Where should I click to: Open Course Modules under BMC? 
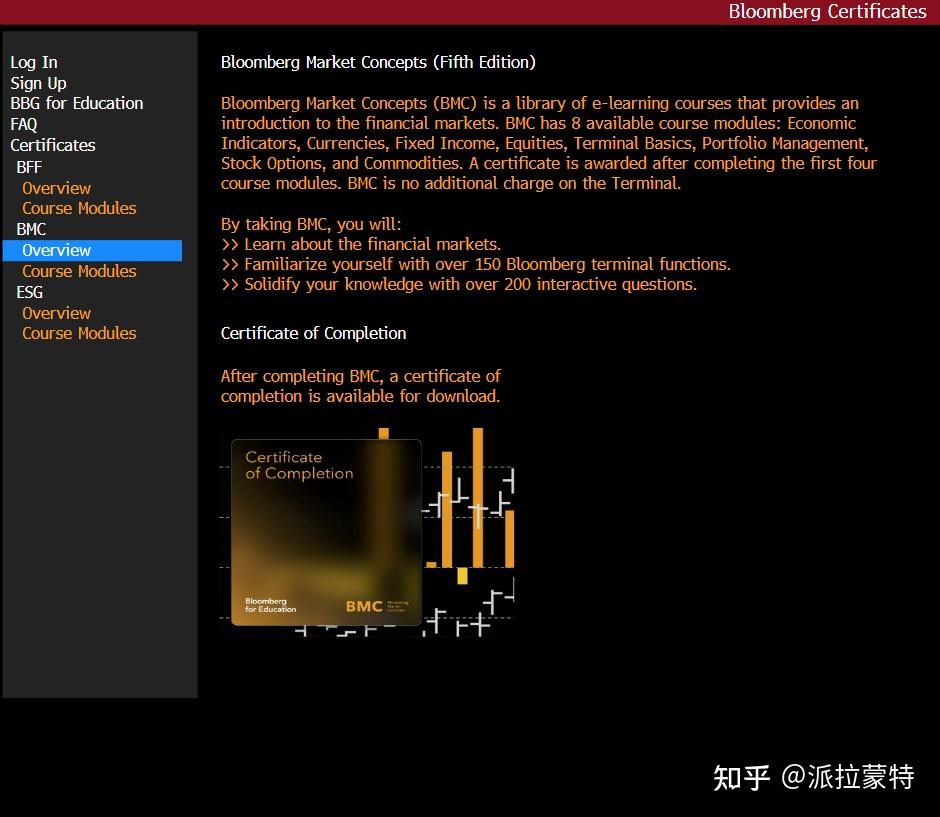[79, 271]
